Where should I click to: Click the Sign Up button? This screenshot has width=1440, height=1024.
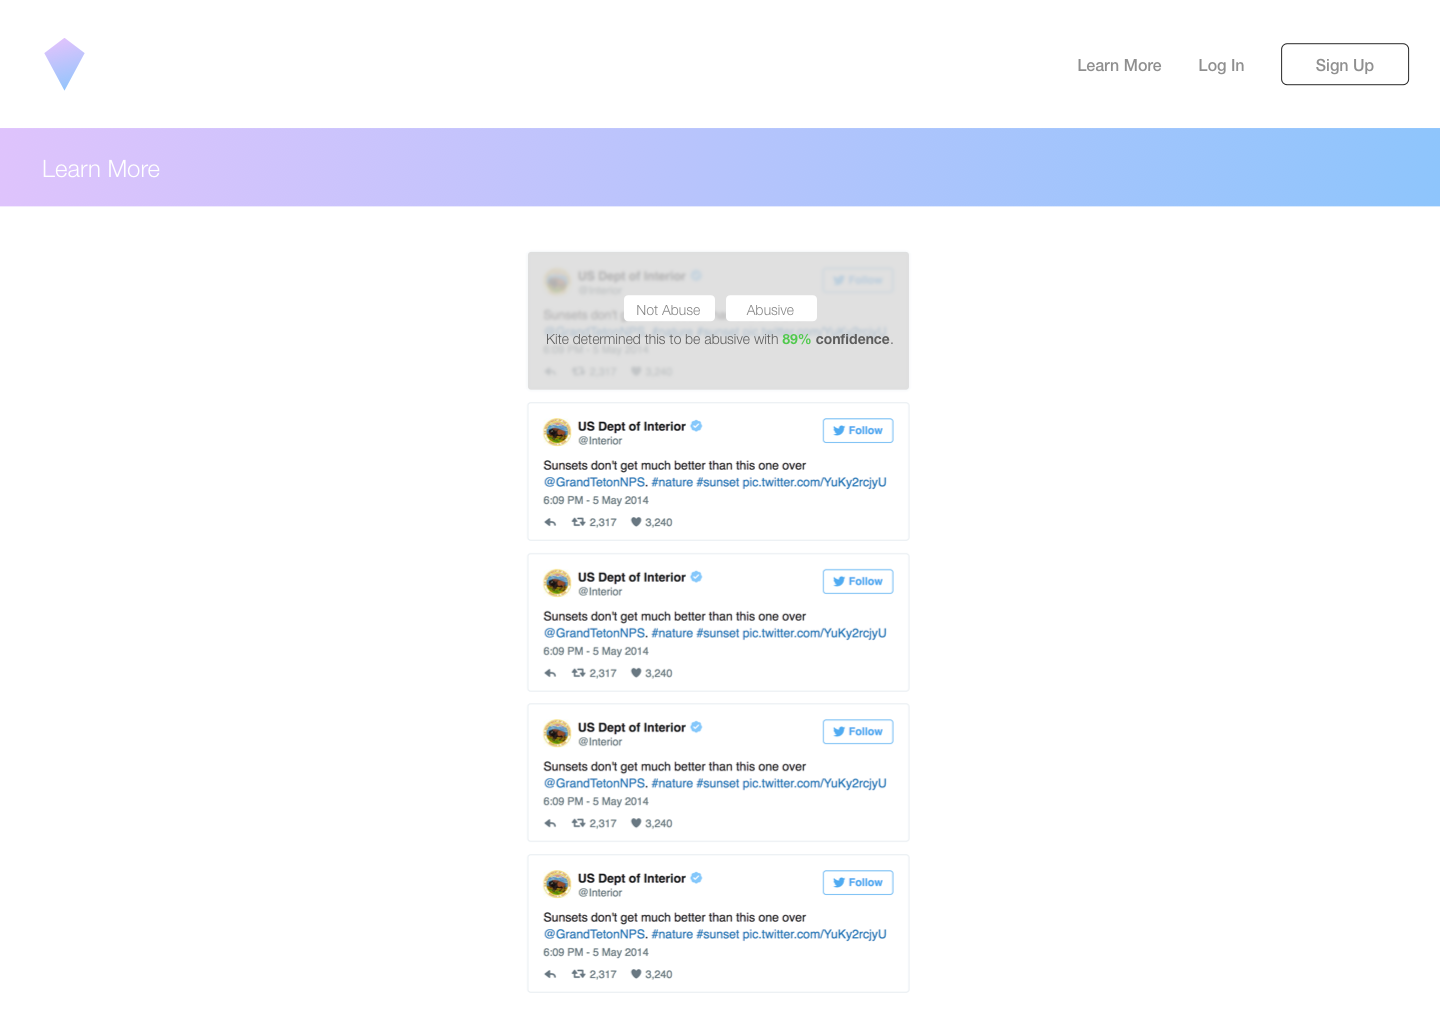click(x=1344, y=64)
